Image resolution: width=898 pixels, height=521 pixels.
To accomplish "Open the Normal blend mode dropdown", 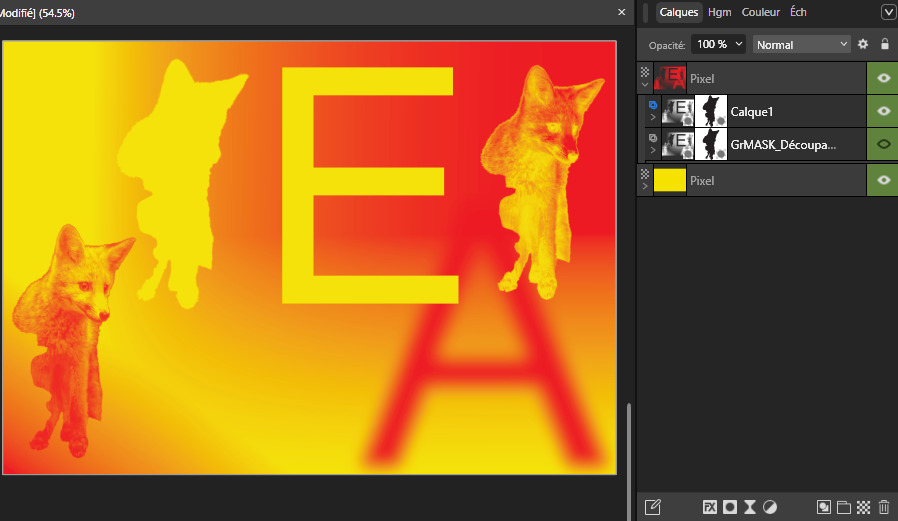I will 801,44.
